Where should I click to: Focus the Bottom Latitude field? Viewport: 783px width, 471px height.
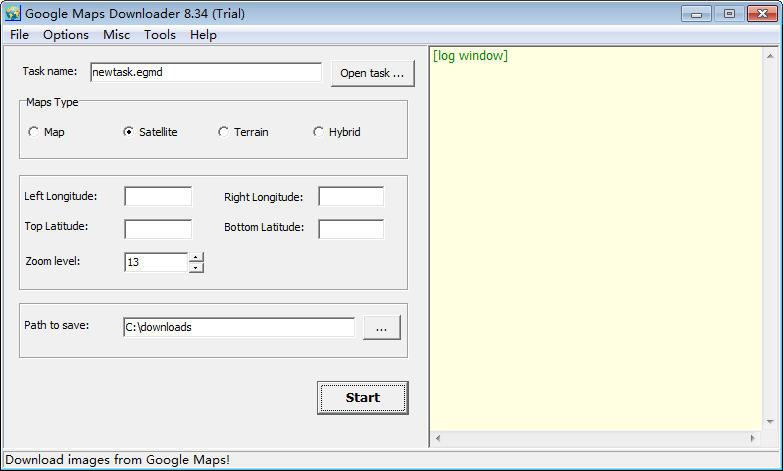click(x=351, y=229)
